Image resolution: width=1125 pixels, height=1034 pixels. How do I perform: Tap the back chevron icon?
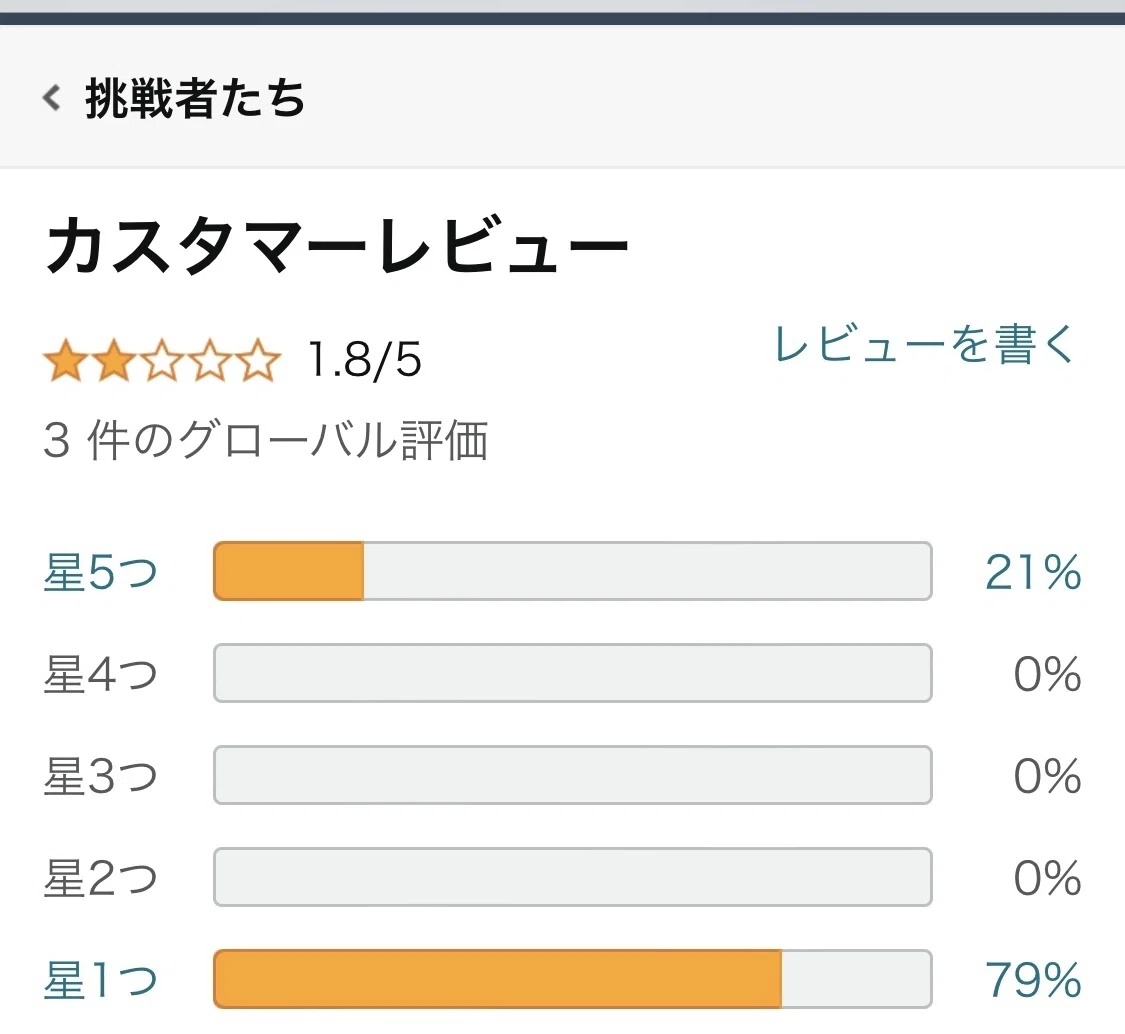[x=52, y=98]
